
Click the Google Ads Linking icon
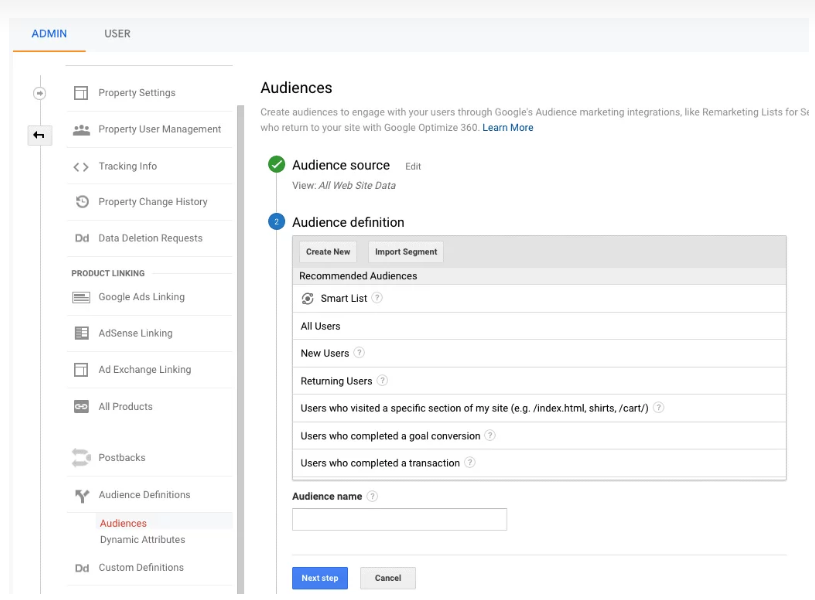(81, 297)
